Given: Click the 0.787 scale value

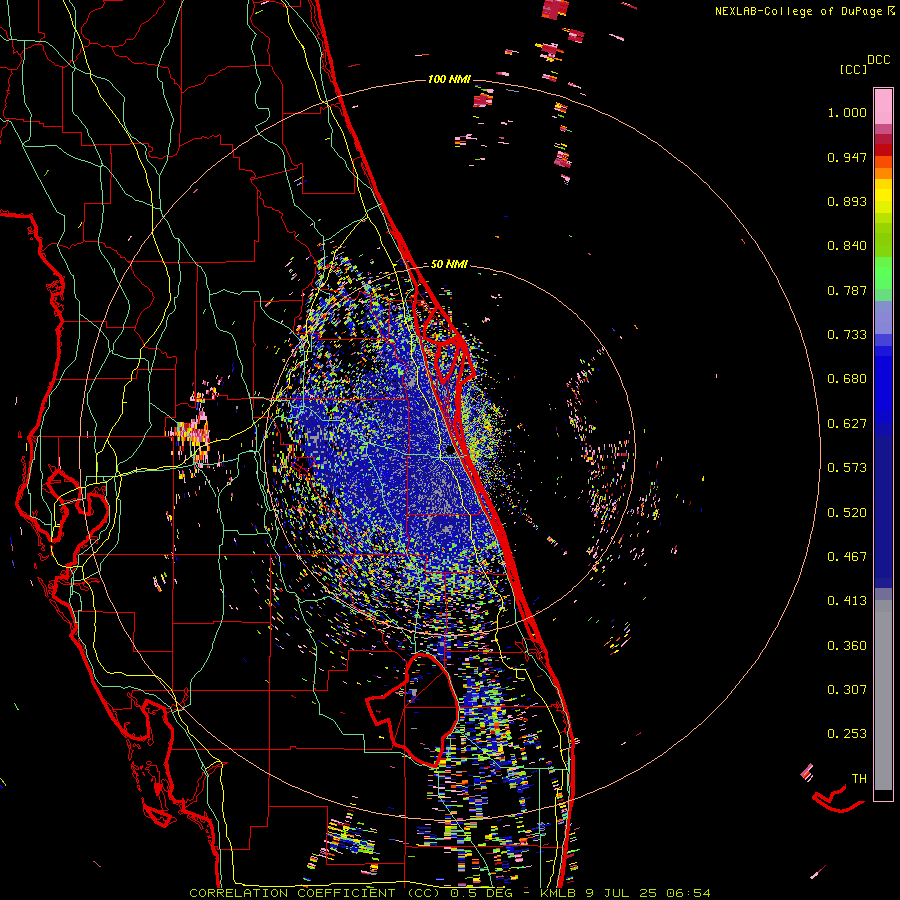Looking at the screenshot, I should click(847, 290).
